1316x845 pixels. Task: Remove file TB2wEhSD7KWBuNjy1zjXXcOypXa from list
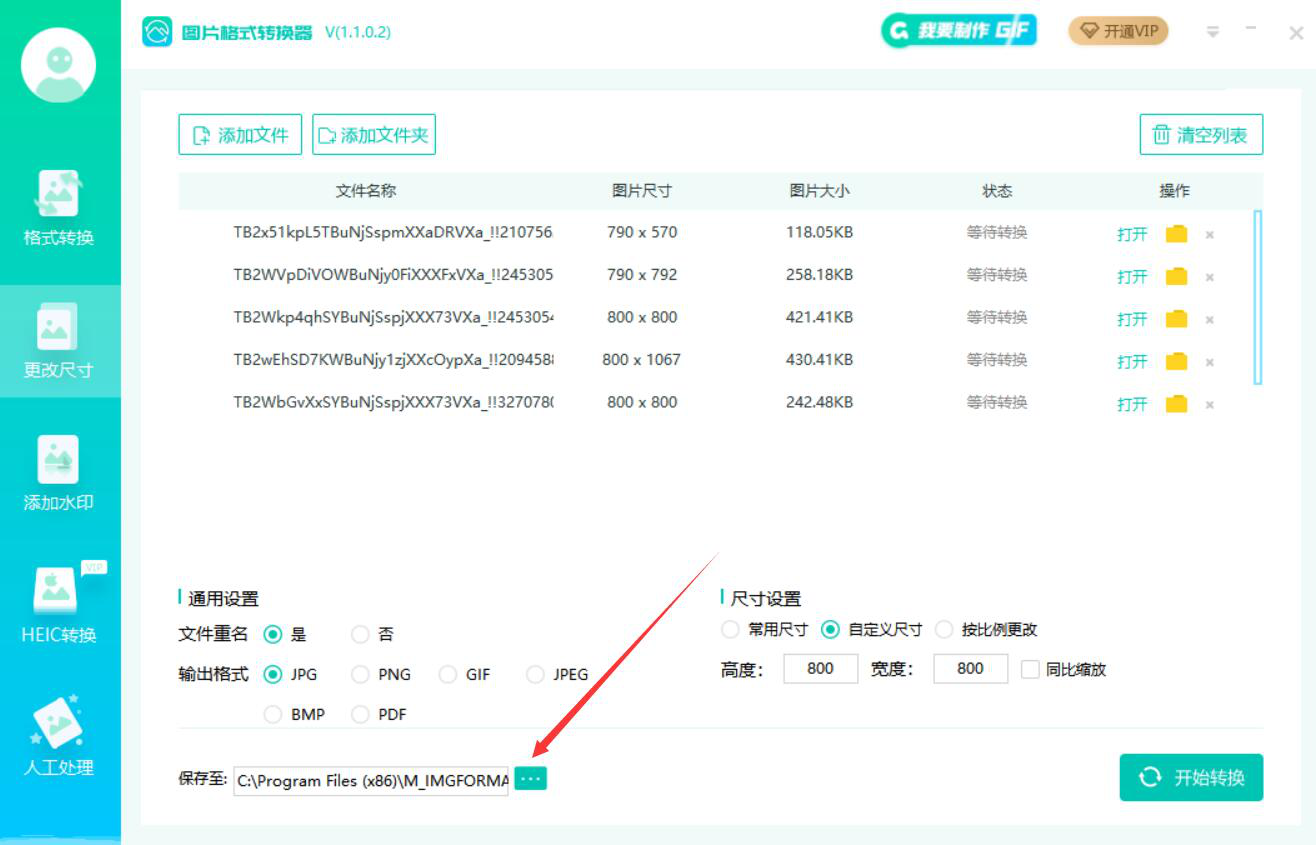1209,362
